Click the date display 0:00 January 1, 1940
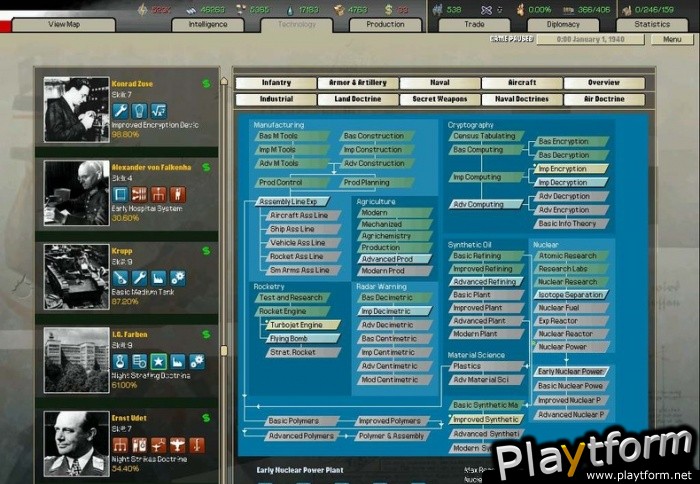The width and height of the screenshot is (700, 484). pyautogui.click(x=590, y=40)
